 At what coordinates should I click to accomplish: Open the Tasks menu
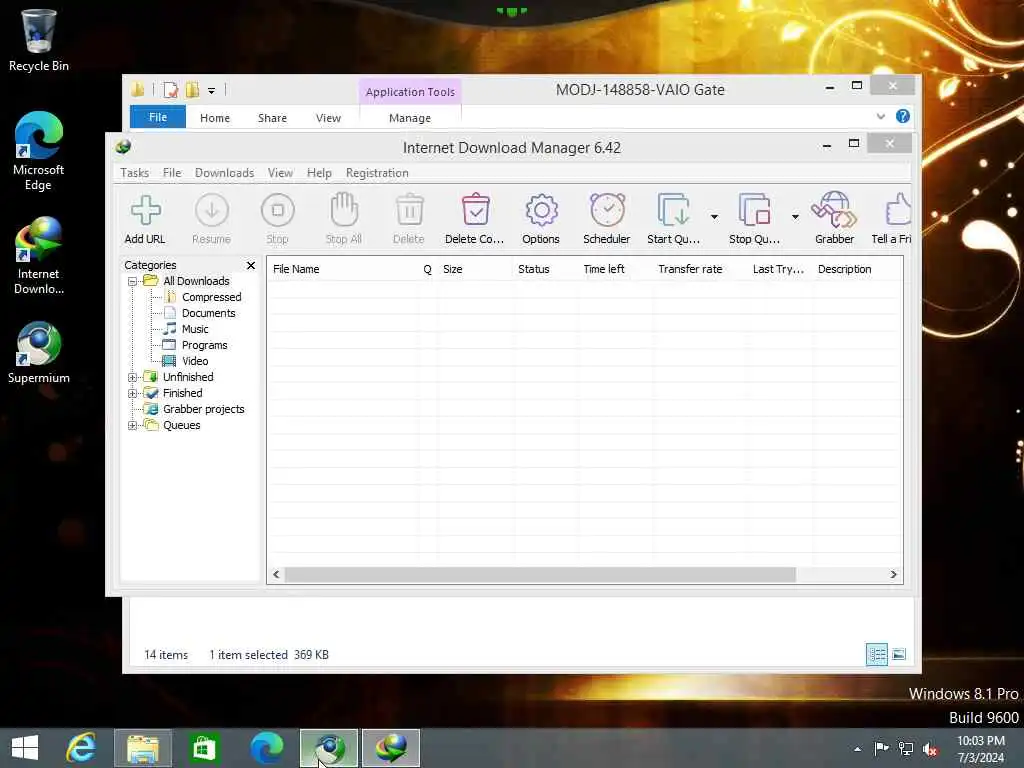click(135, 173)
